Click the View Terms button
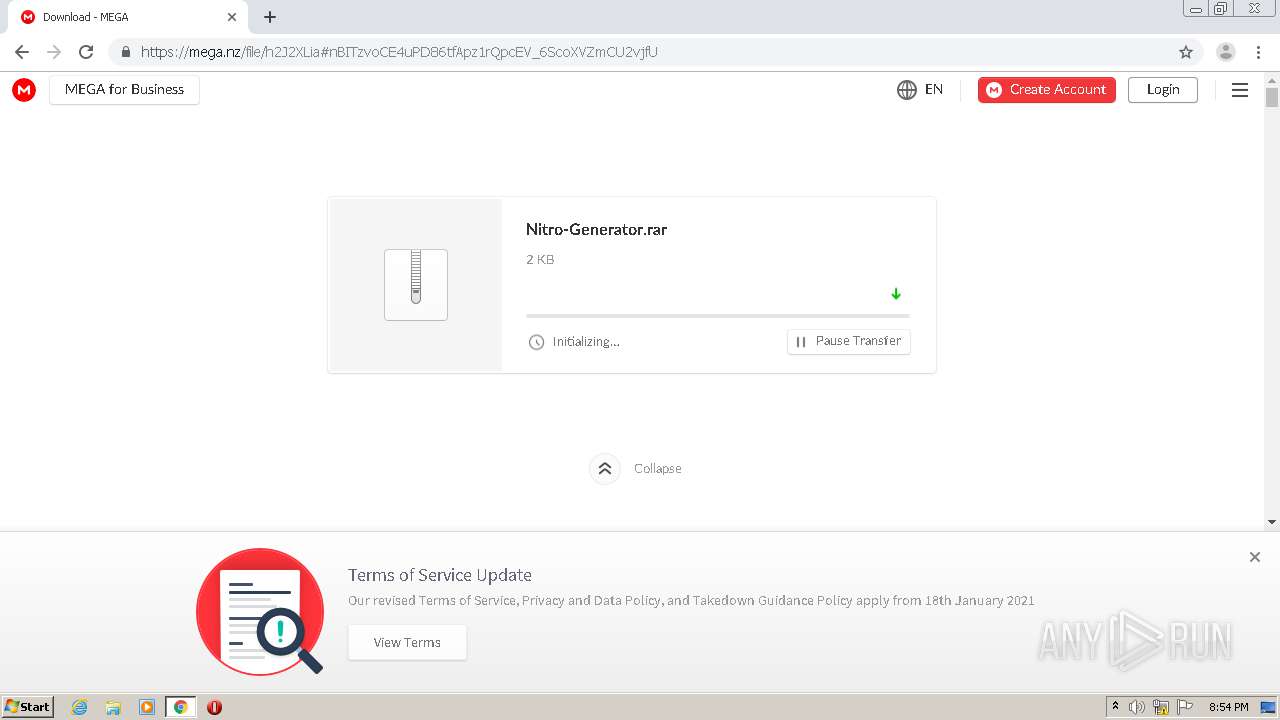 pyautogui.click(x=407, y=642)
